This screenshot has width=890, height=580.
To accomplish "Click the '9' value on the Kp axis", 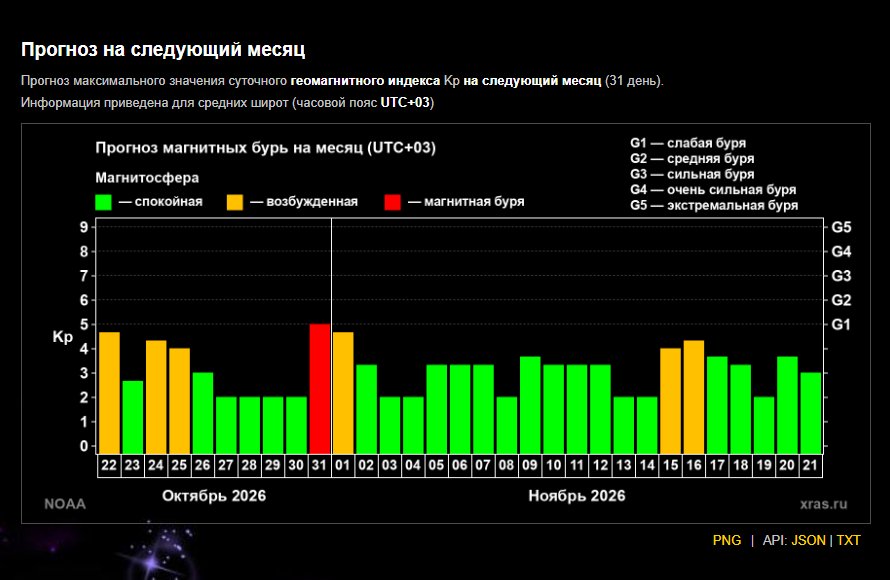I will [x=84, y=228].
